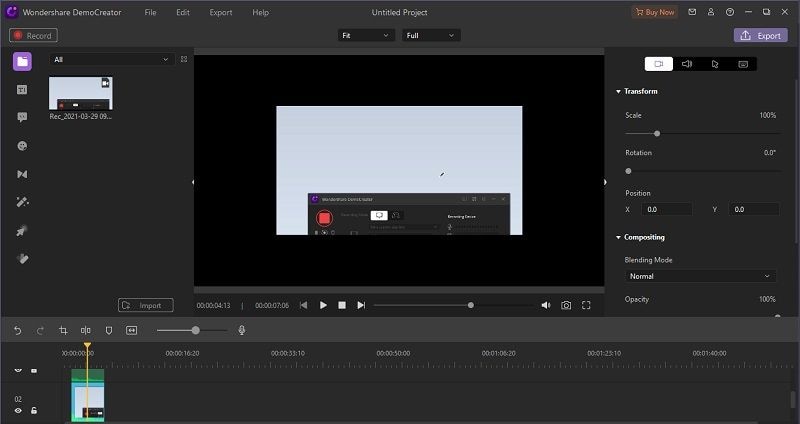Open the Titles/Text sidebar icon
This screenshot has width=800, height=424.
(22, 90)
